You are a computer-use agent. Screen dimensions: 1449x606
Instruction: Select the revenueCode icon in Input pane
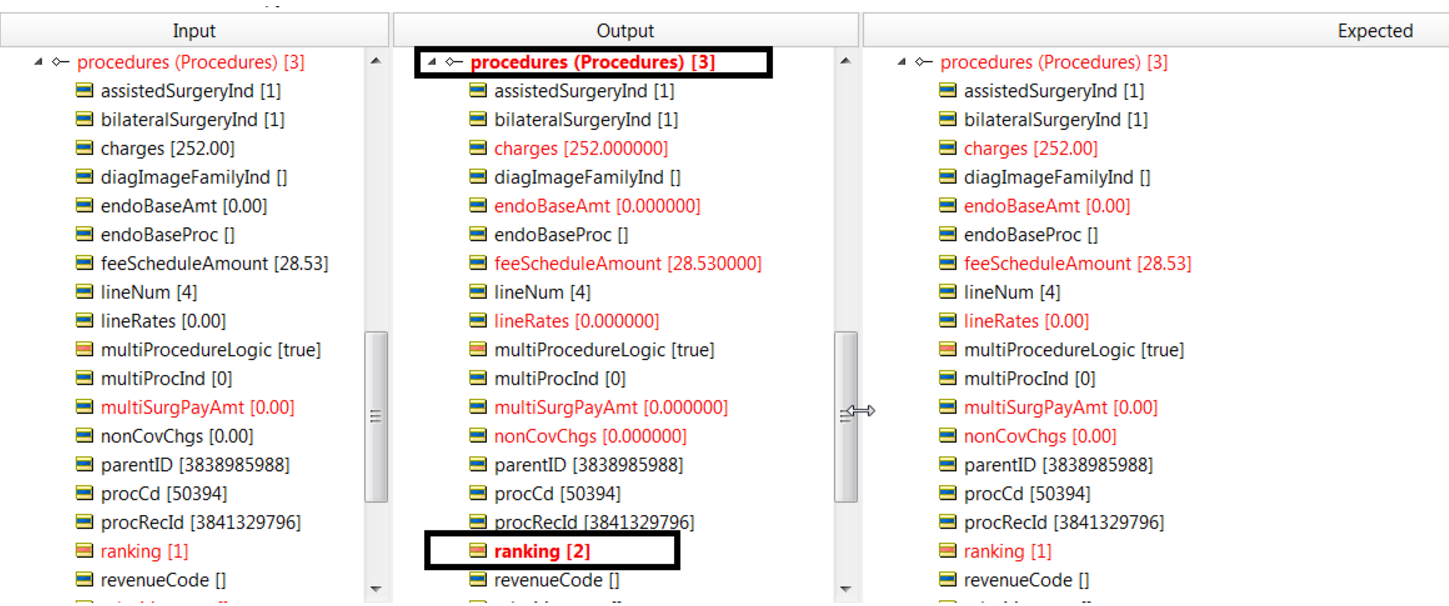84,580
